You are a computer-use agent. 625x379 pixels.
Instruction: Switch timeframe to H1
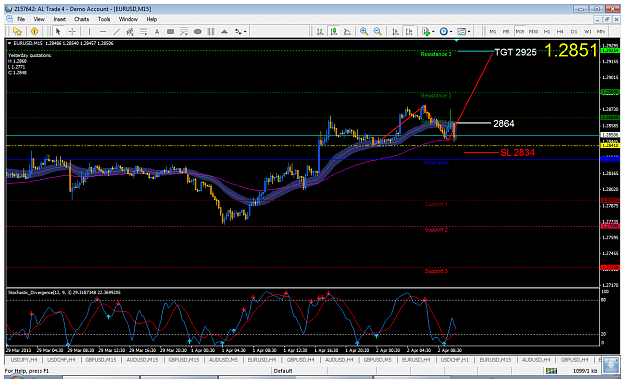coord(547,31)
